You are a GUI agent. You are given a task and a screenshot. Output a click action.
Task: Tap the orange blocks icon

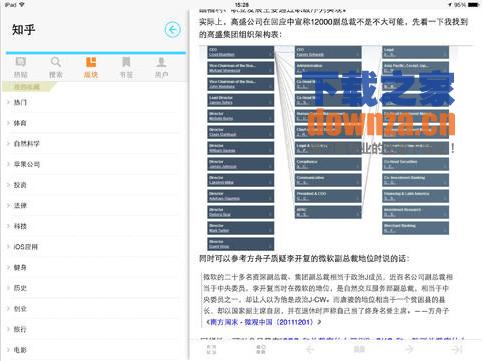91,62
